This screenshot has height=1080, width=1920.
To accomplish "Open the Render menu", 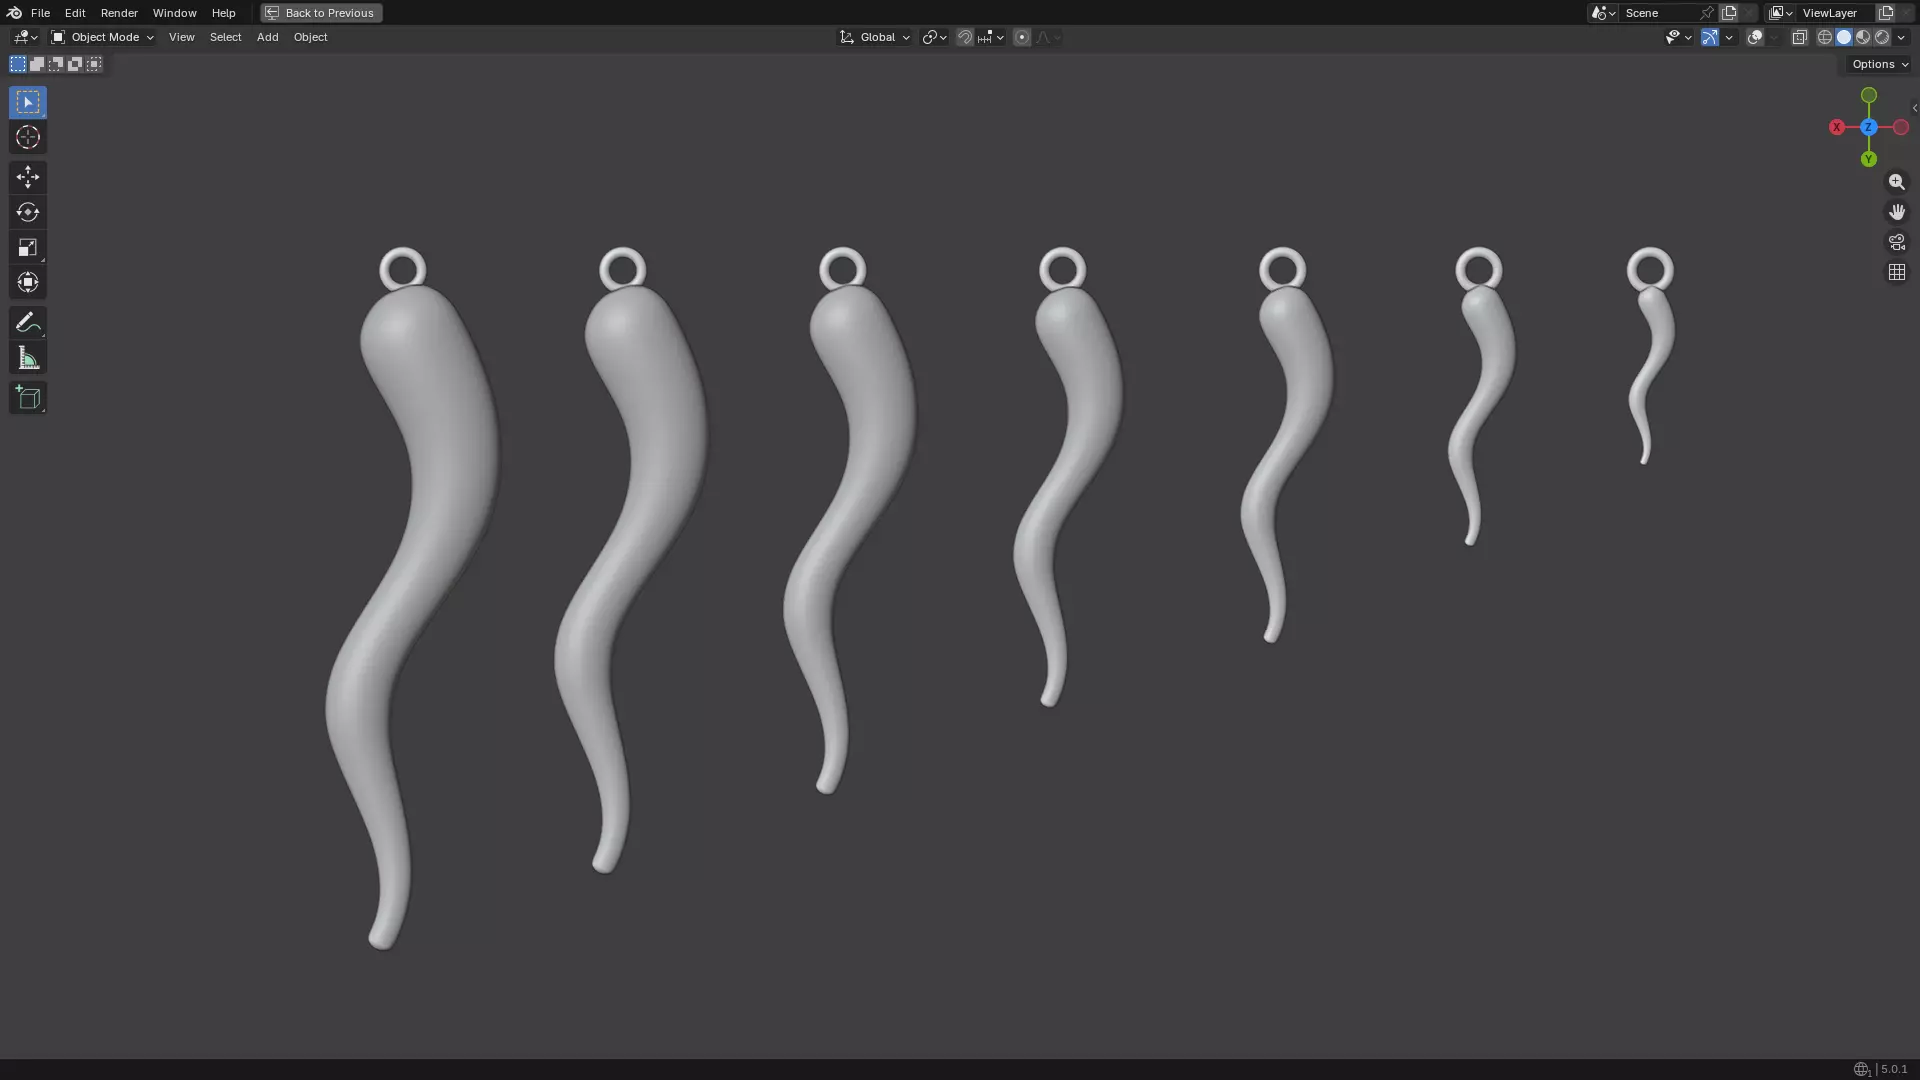I will [119, 13].
